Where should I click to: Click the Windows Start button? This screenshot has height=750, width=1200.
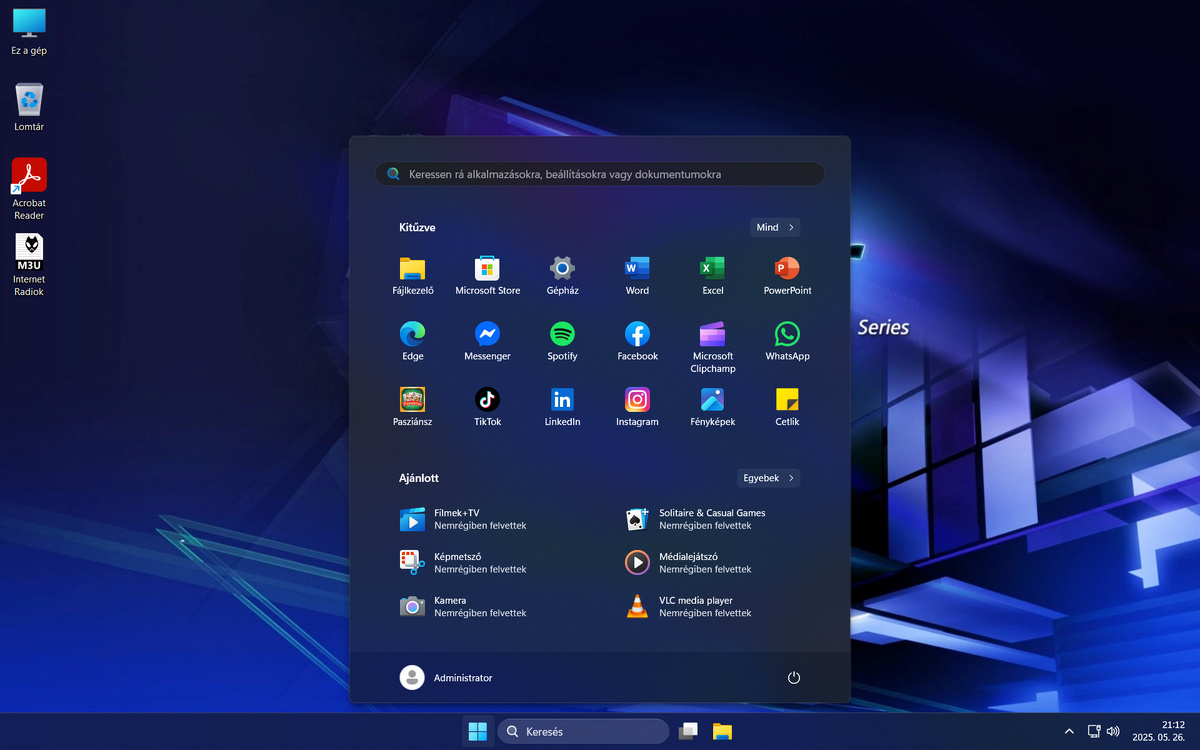click(478, 731)
